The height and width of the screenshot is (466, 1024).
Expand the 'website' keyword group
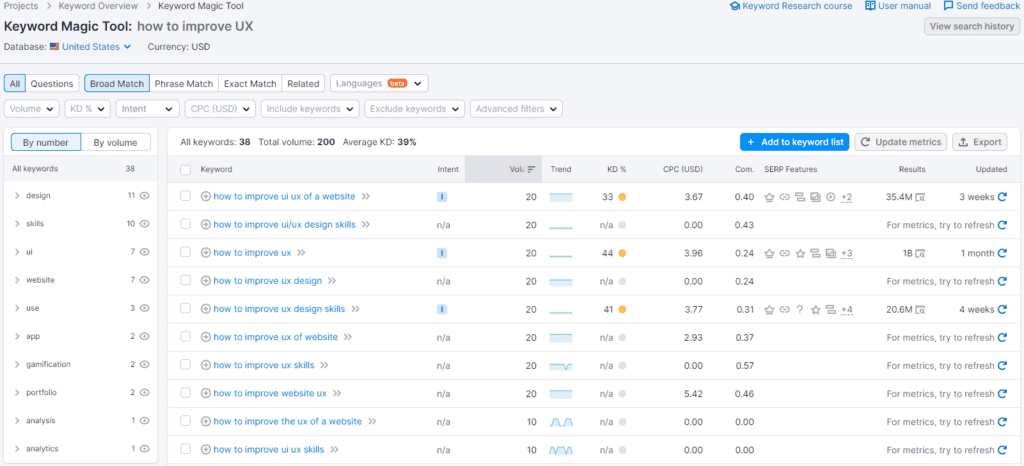(17, 280)
